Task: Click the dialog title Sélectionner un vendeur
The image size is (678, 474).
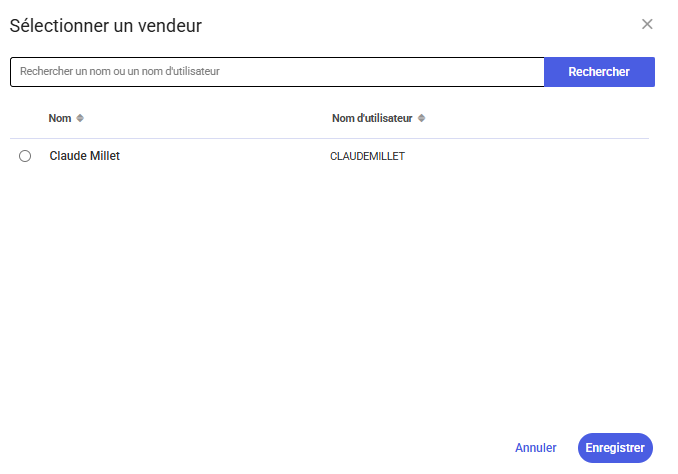Action: click(x=106, y=26)
